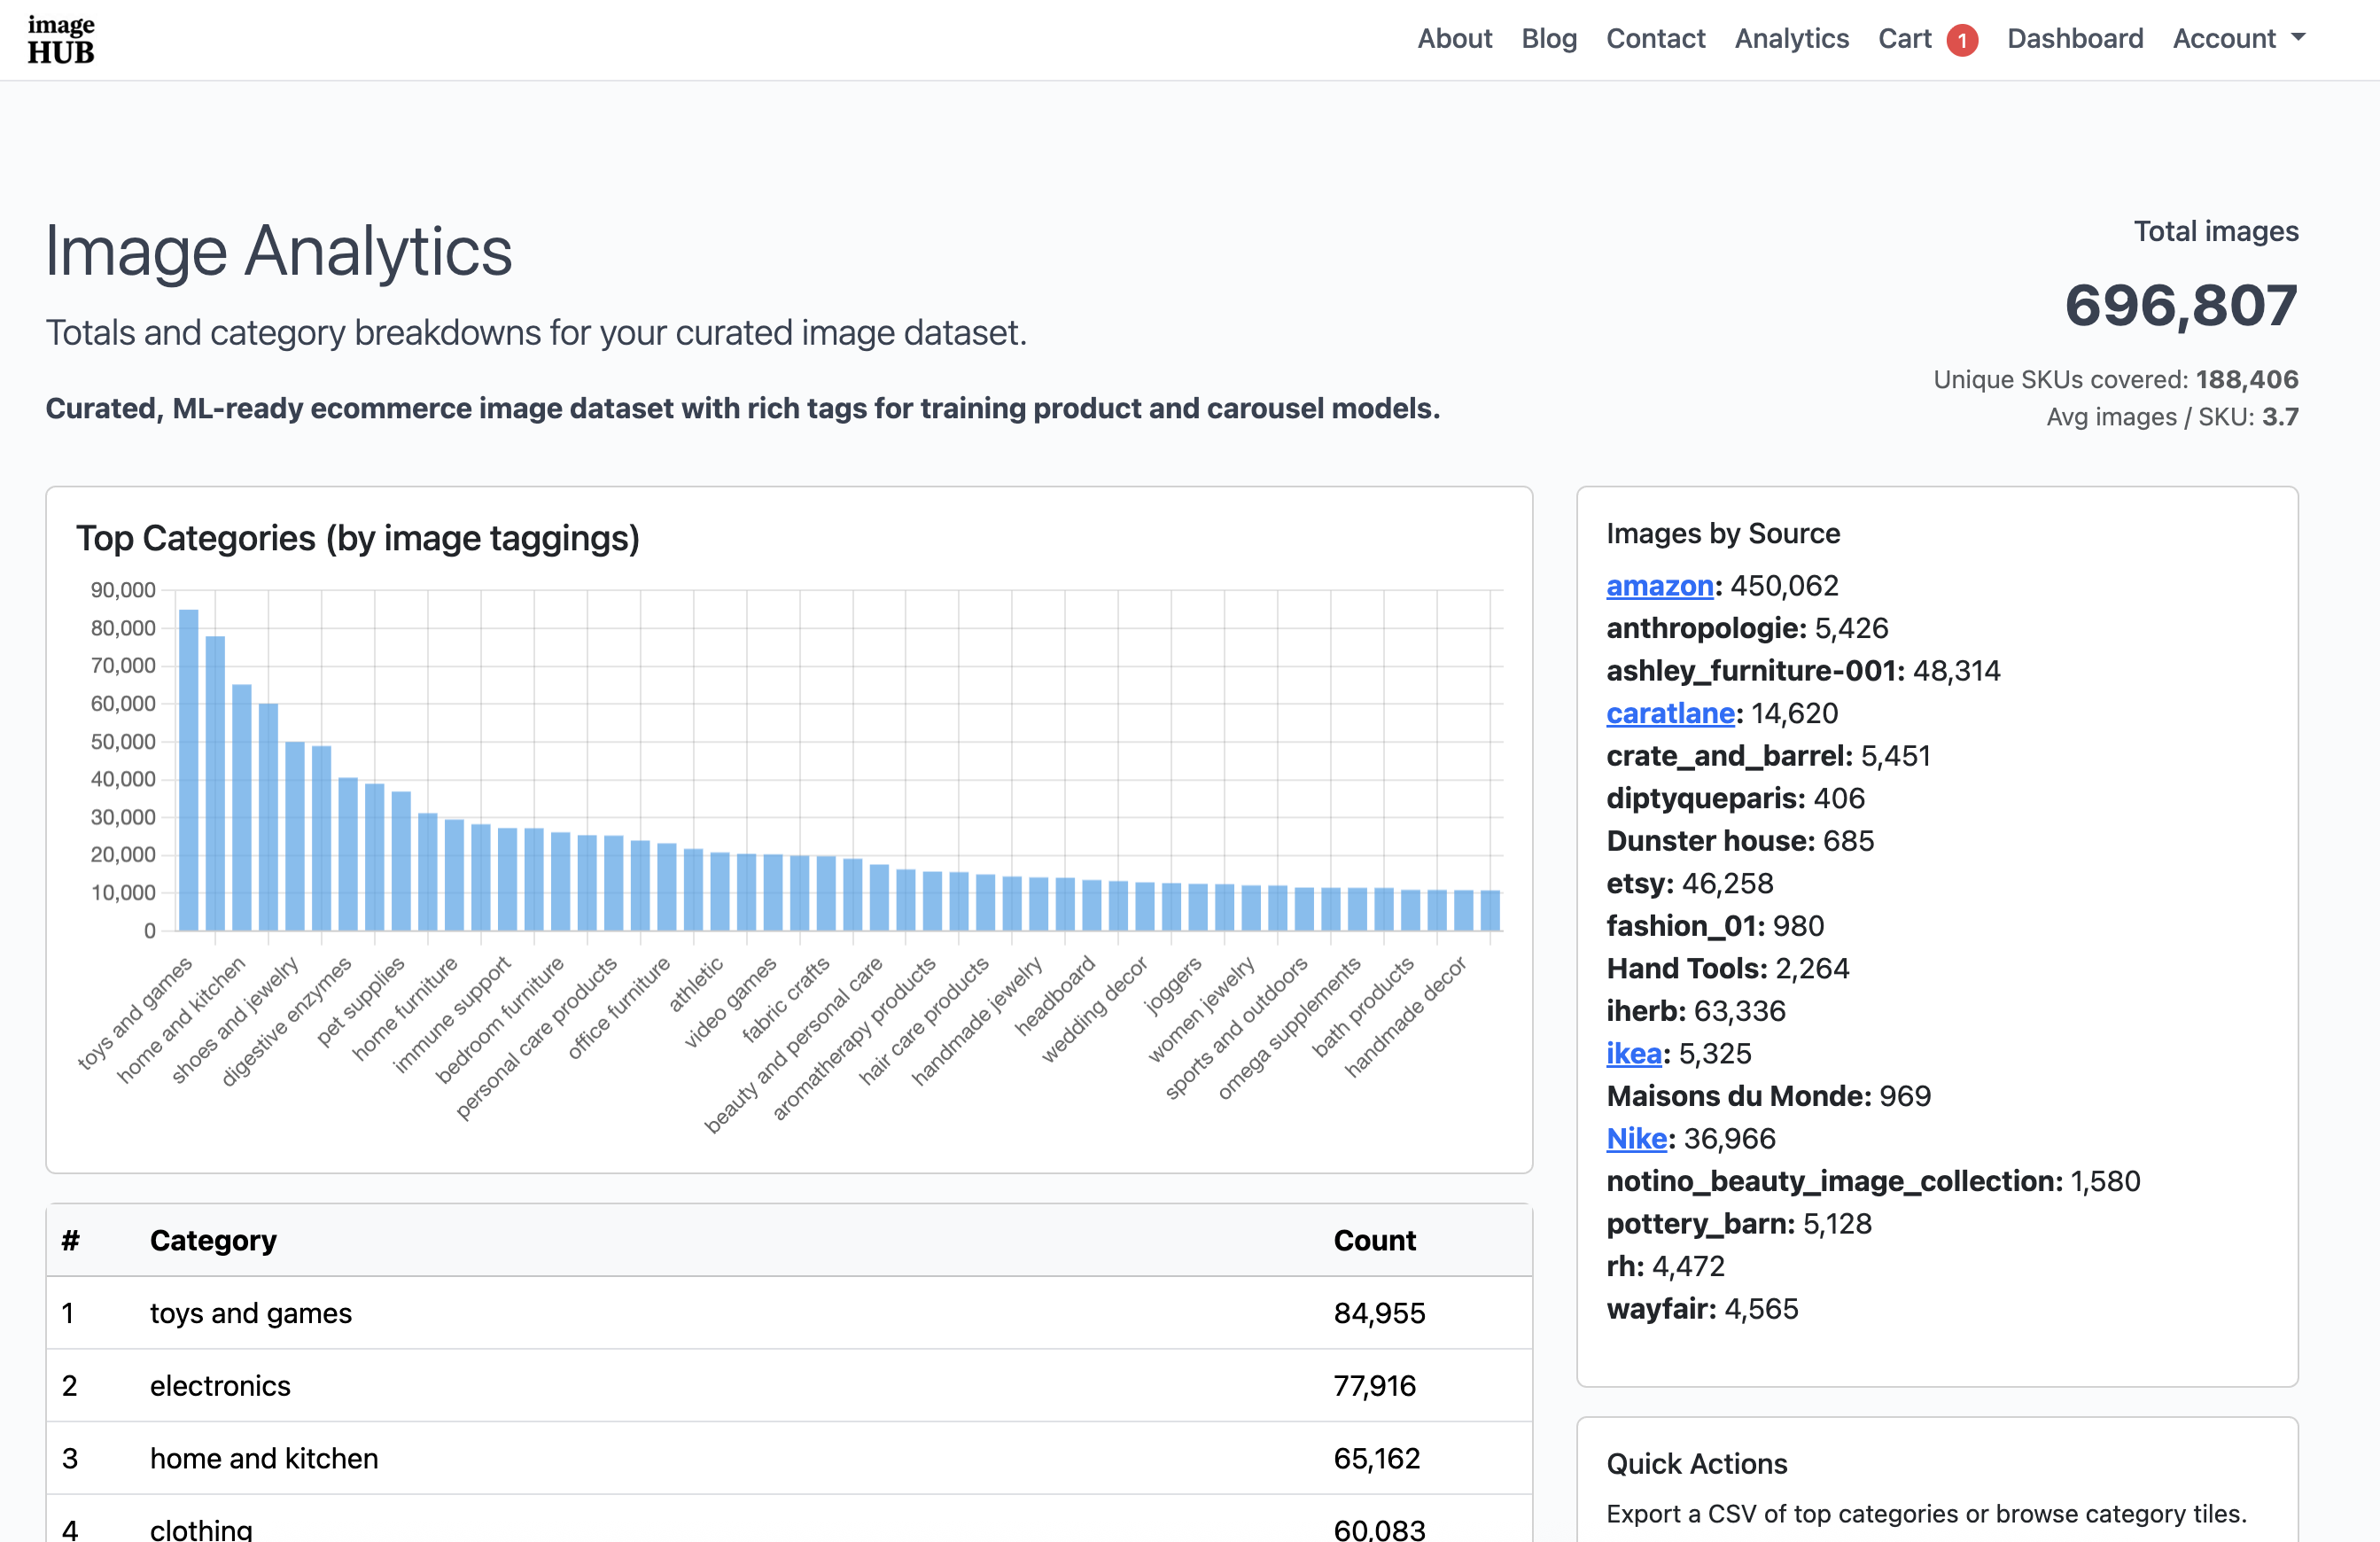
Task: Open the Contact page
Action: point(1656,38)
